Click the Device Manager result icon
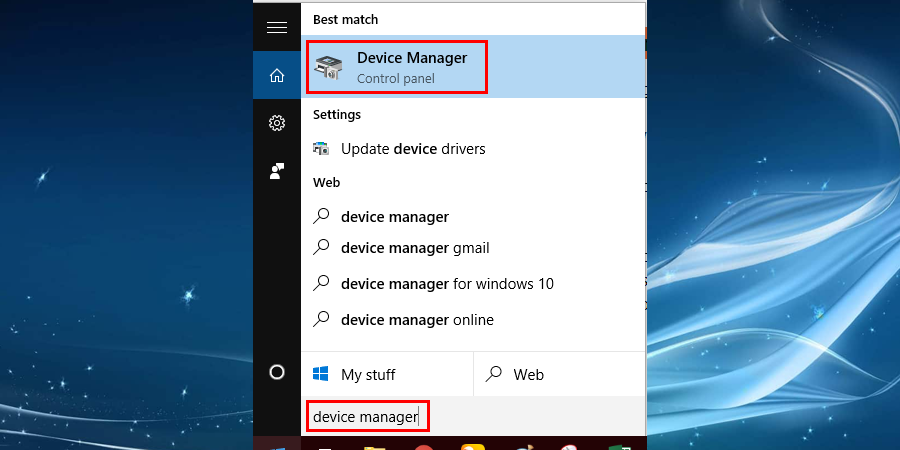 (x=329, y=68)
